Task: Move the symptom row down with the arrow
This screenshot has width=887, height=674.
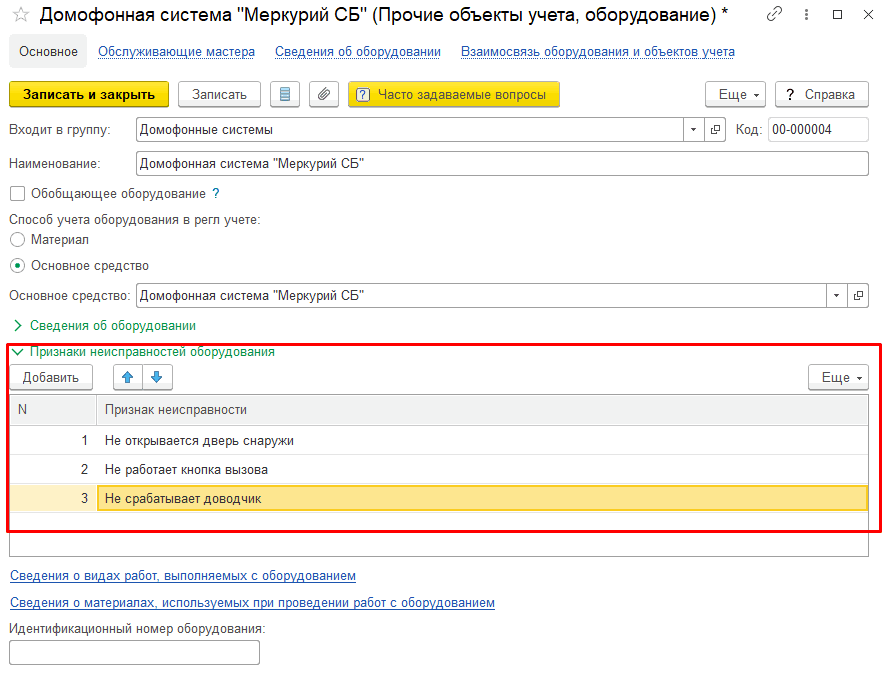Action: [157, 377]
